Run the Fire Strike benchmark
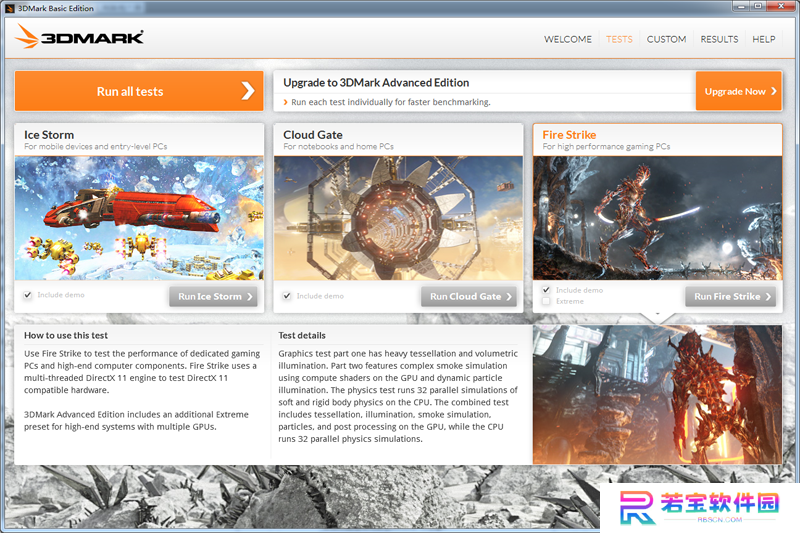The image size is (800, 533). point(731,296)
